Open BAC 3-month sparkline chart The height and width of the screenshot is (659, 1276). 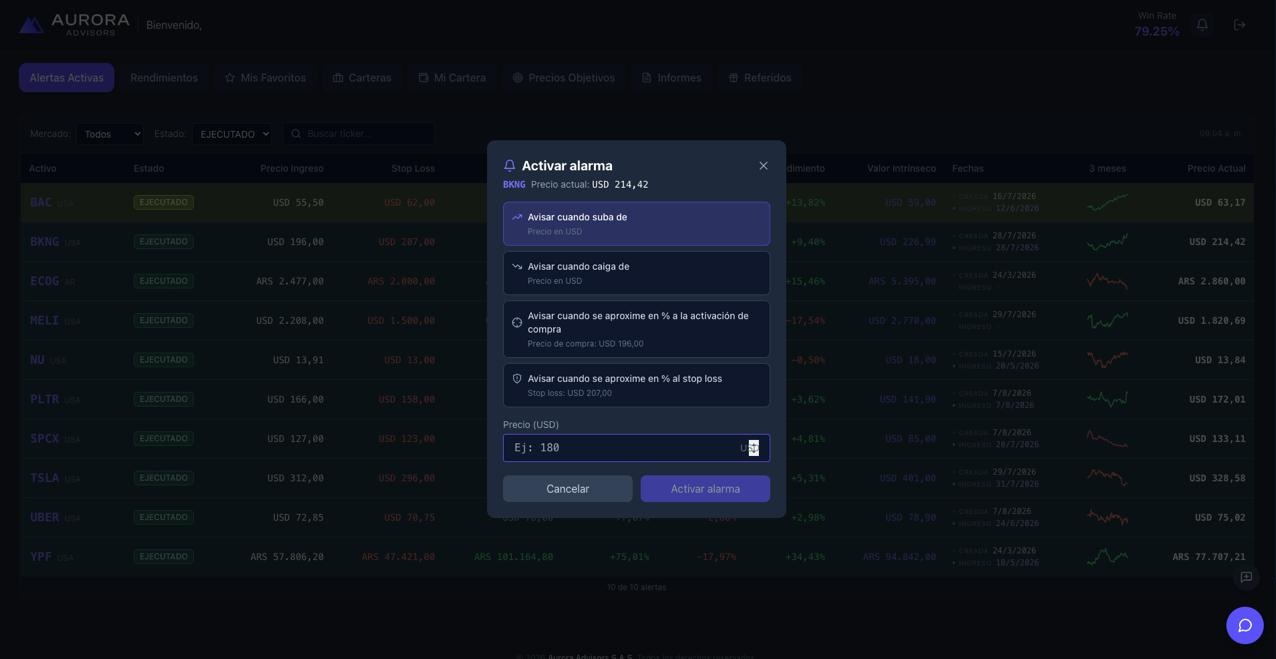(x=1107, y=202)
